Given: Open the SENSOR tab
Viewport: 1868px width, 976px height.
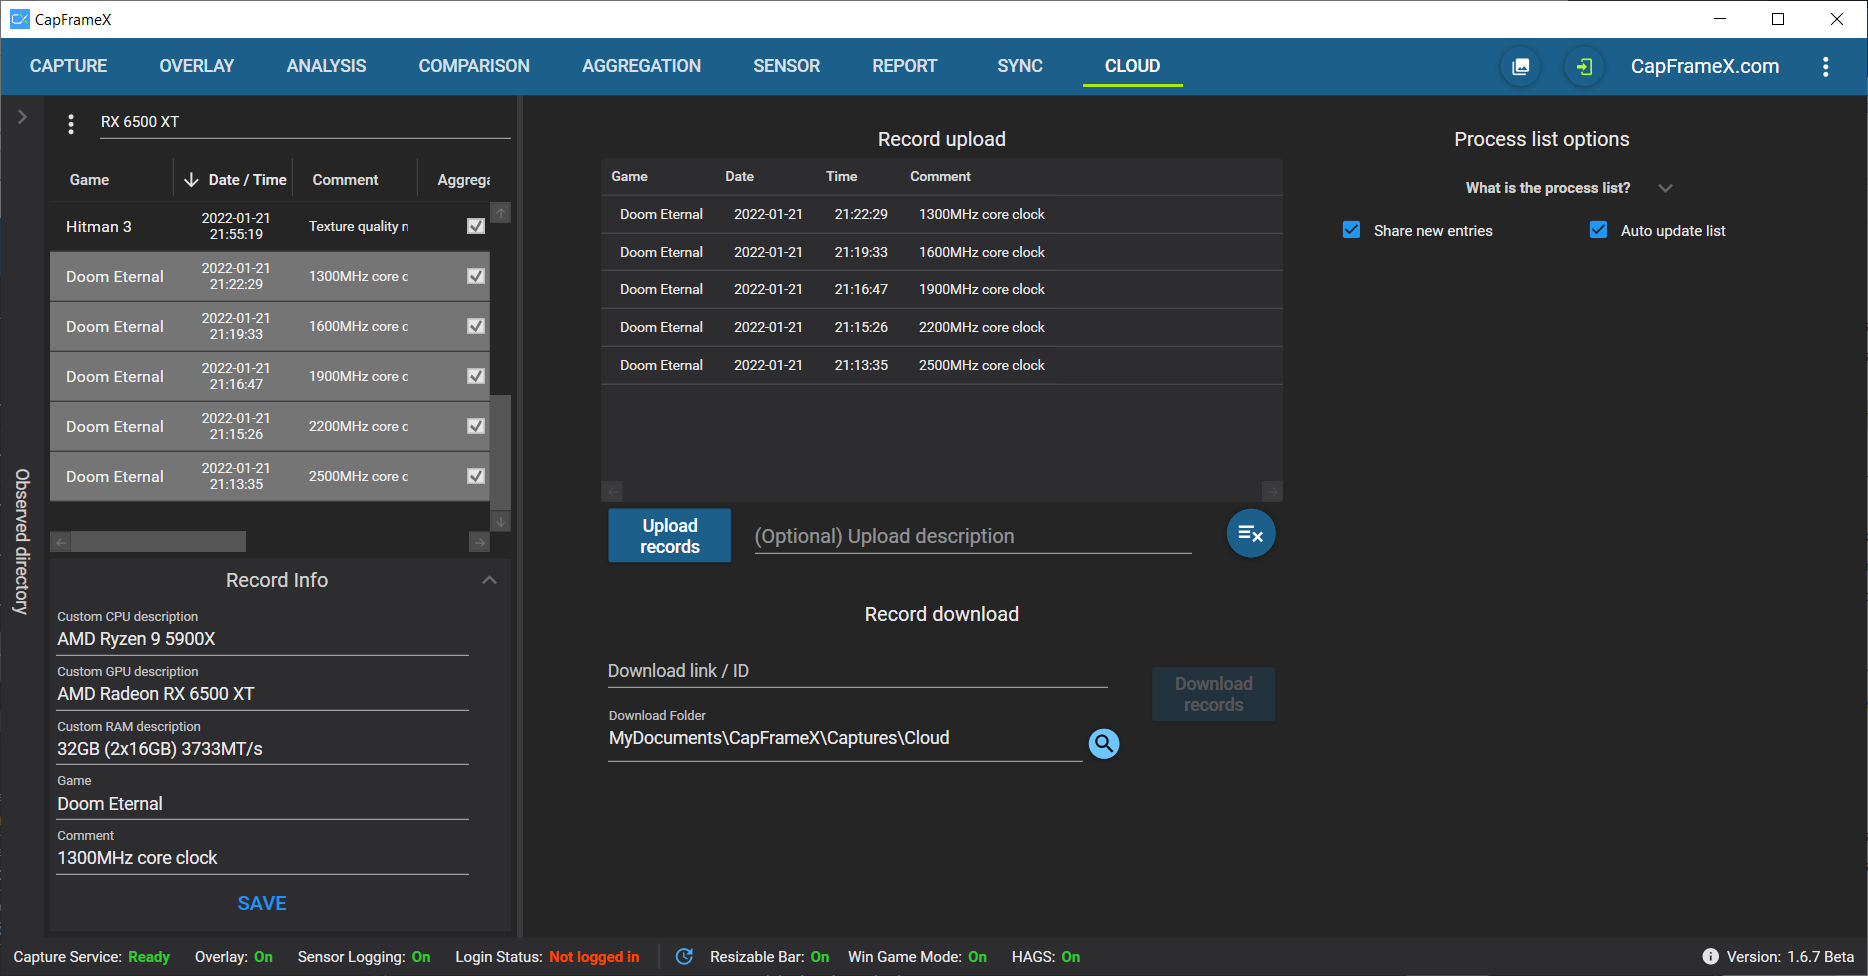Looking at the screenshot, I should (x=787, y=66).
